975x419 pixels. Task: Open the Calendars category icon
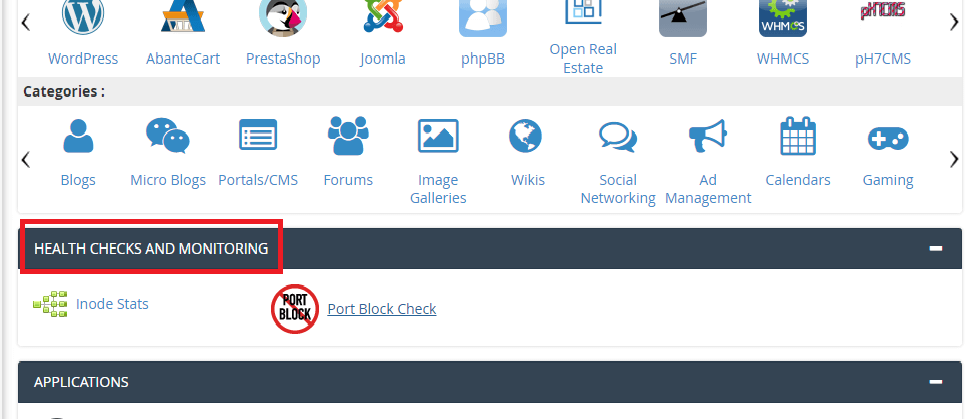click(798, 136)
